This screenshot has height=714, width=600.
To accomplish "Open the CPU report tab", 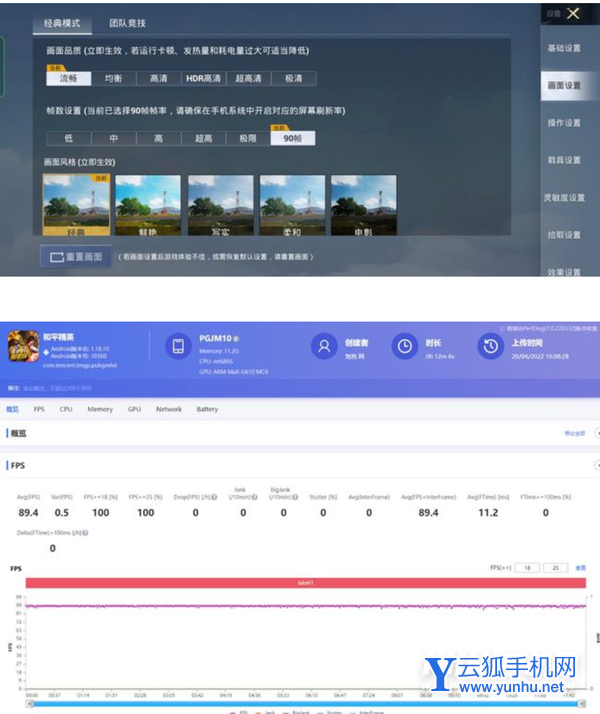I will tap(66, 409).
